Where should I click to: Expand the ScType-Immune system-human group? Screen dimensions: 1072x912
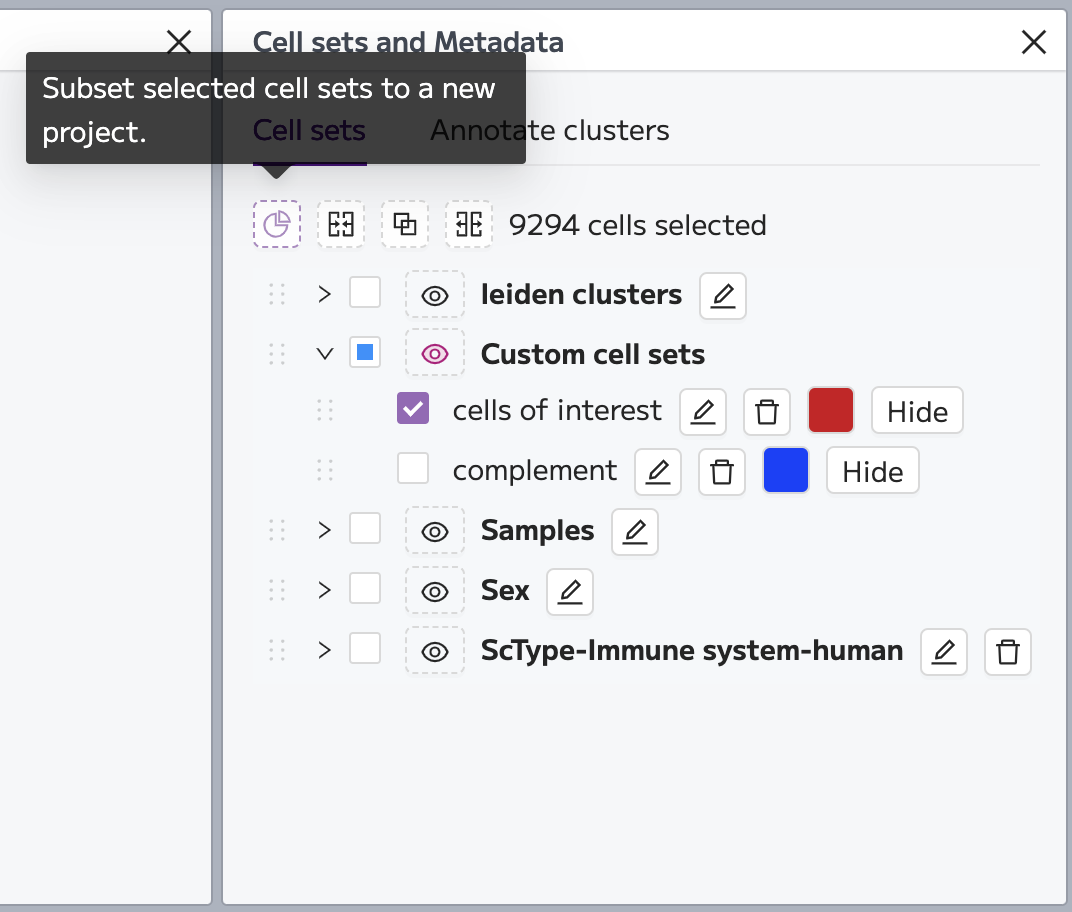click(325, 650)
